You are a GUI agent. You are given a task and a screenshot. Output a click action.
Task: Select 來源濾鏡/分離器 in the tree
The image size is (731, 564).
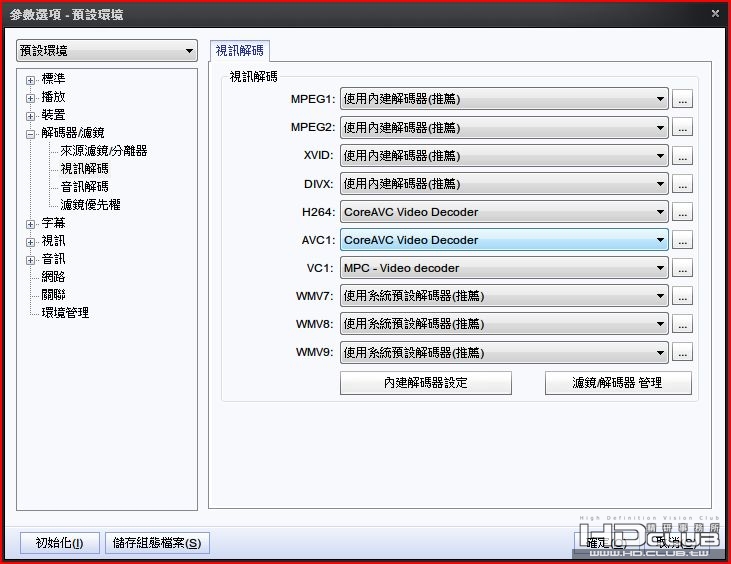click(x=103, y=151)
